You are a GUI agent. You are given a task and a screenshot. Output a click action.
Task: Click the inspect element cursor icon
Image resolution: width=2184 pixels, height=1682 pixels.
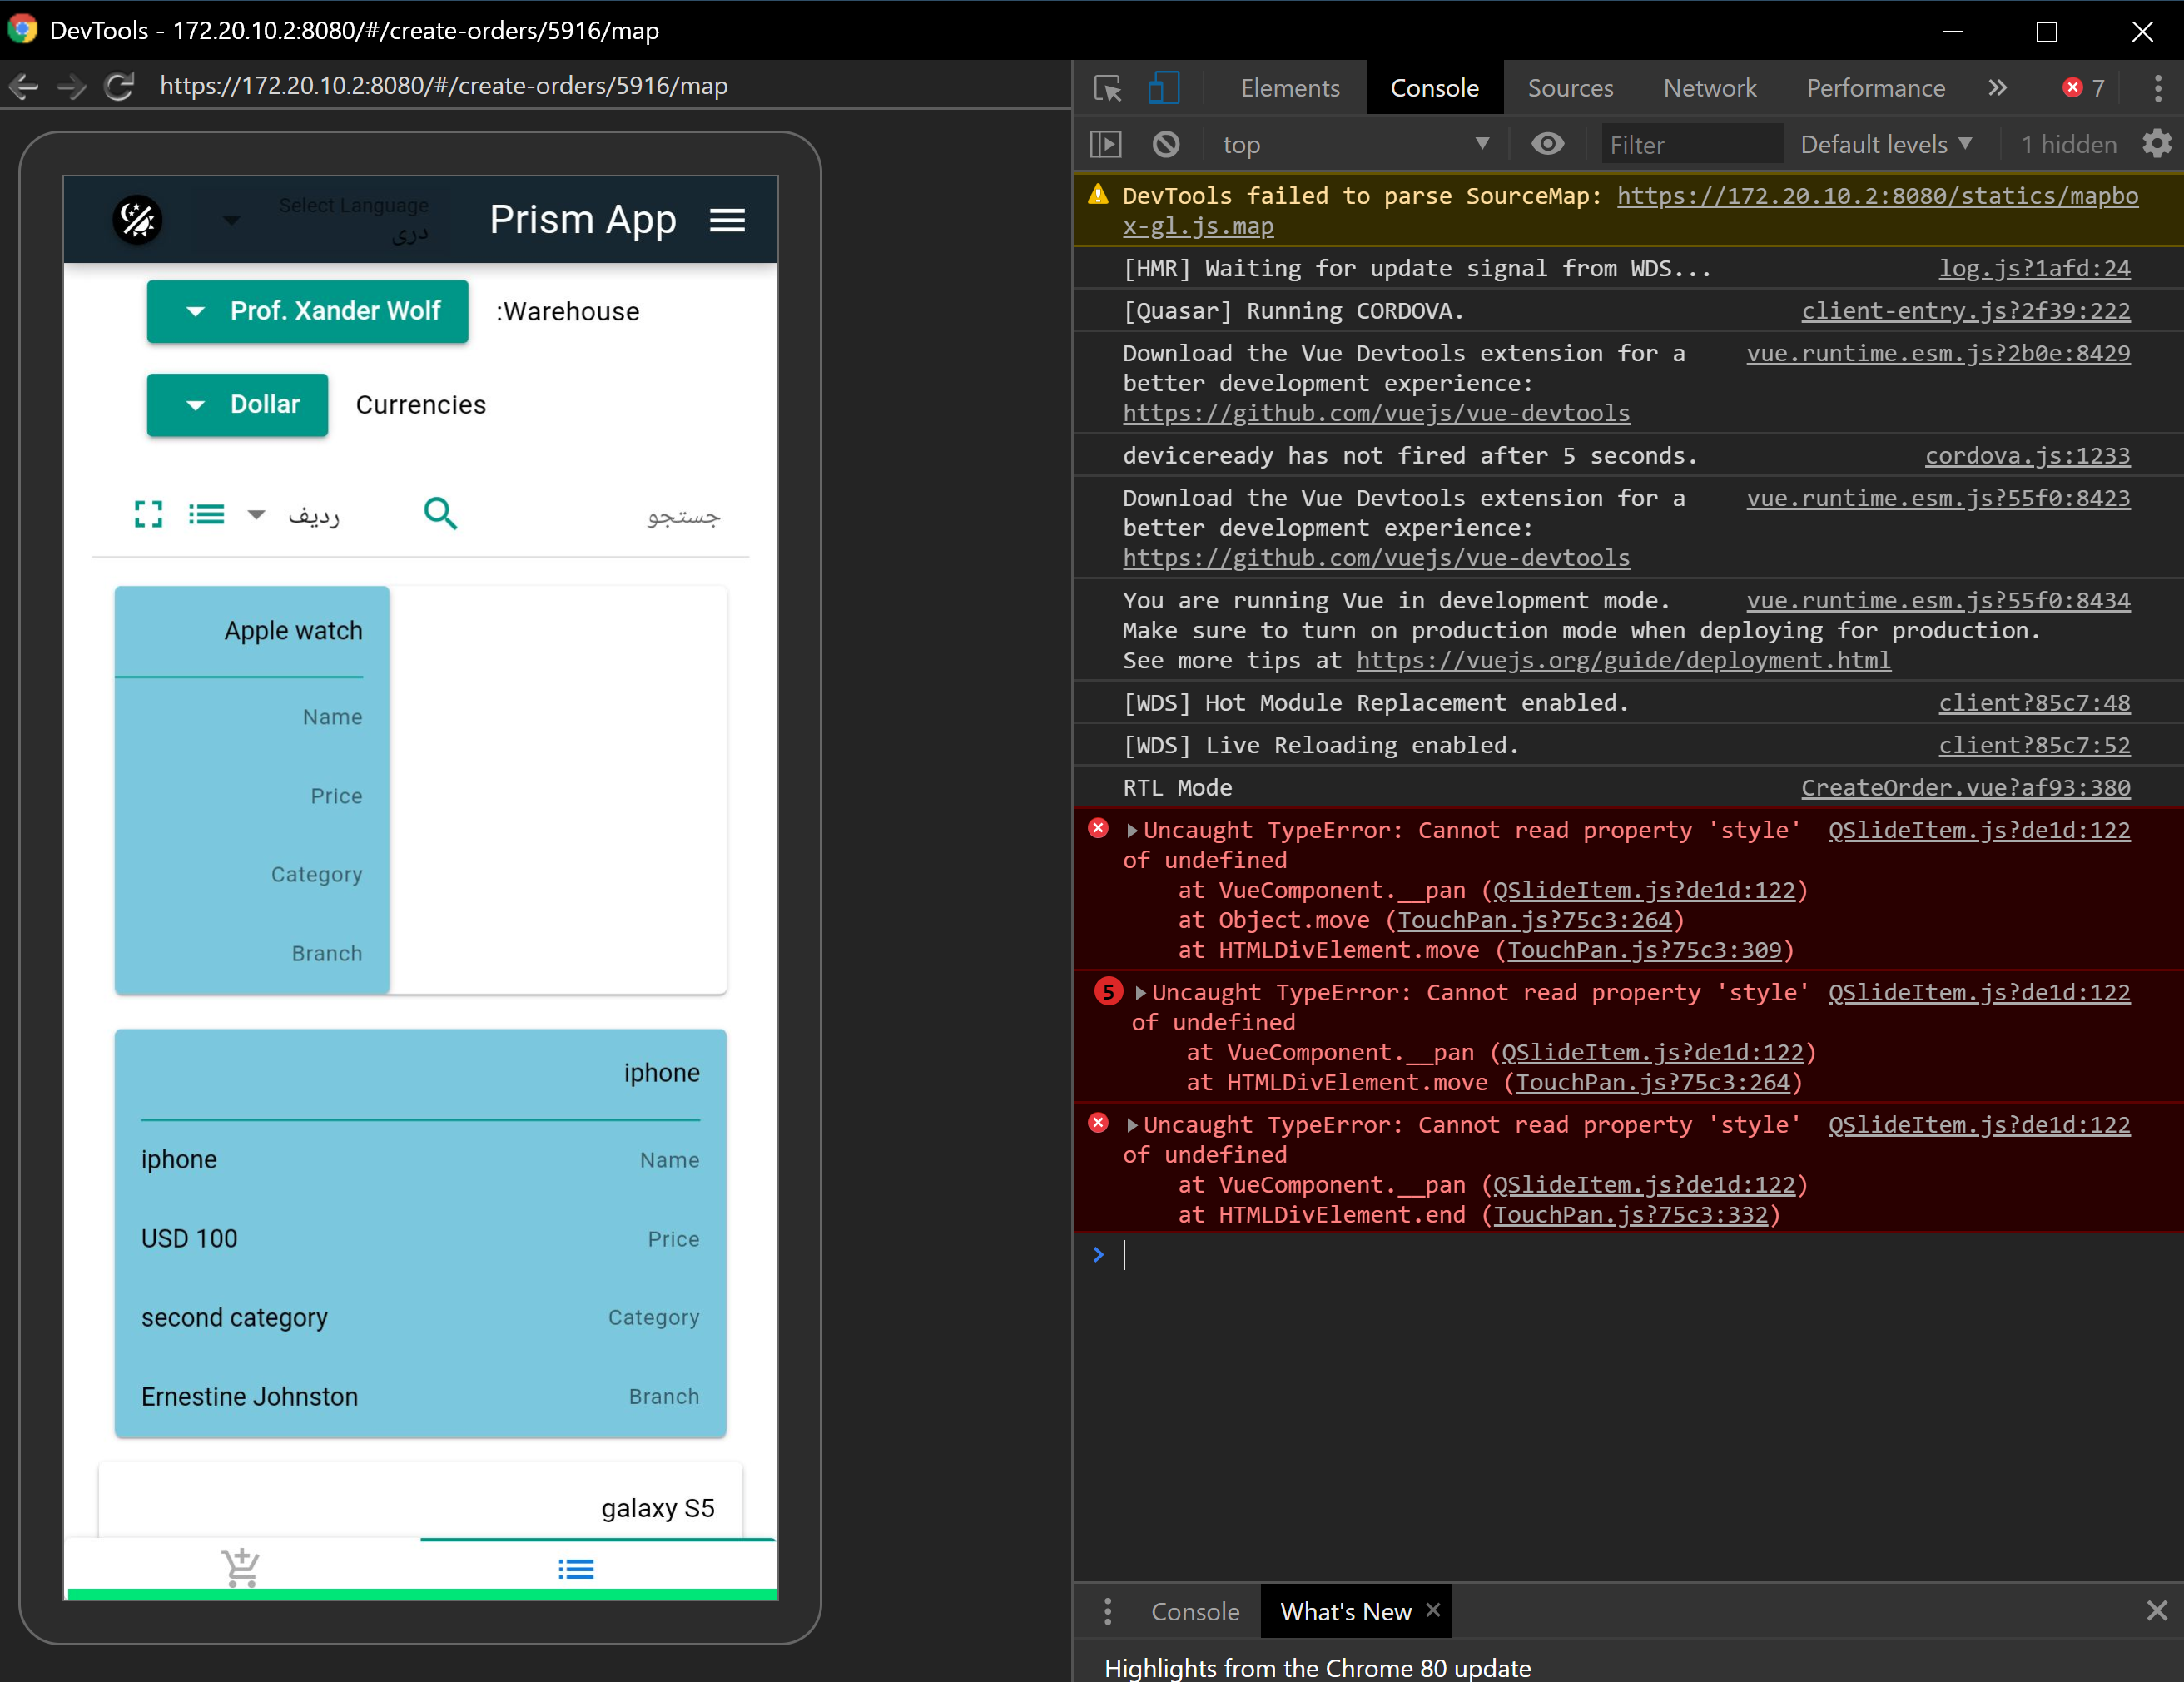click(1107, 88)
